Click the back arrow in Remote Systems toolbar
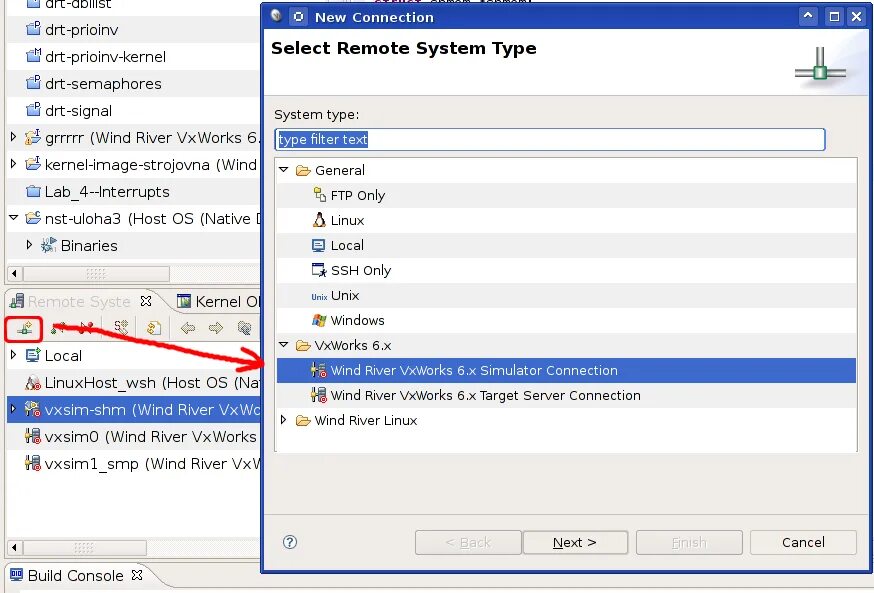Image resolution: width=874 pixels, height=593 pixels. [x=188, y=328]
